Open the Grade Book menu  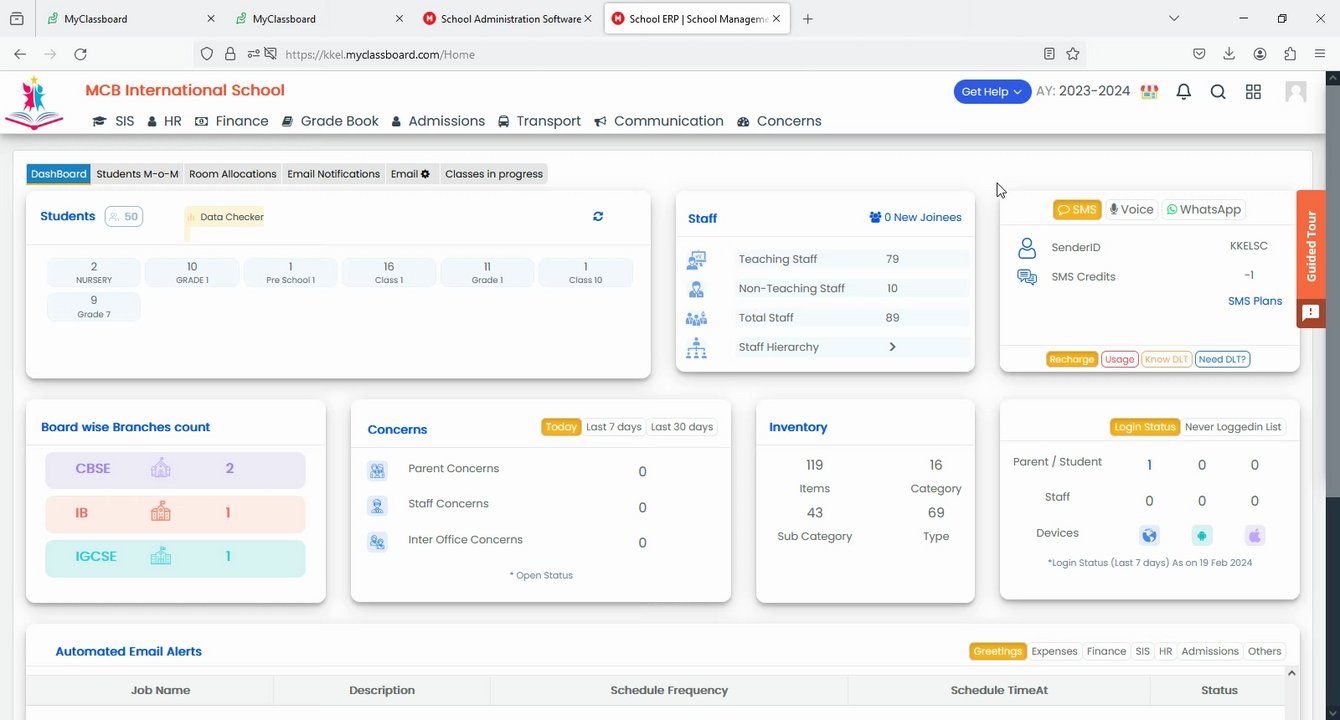tap(330, 121)
